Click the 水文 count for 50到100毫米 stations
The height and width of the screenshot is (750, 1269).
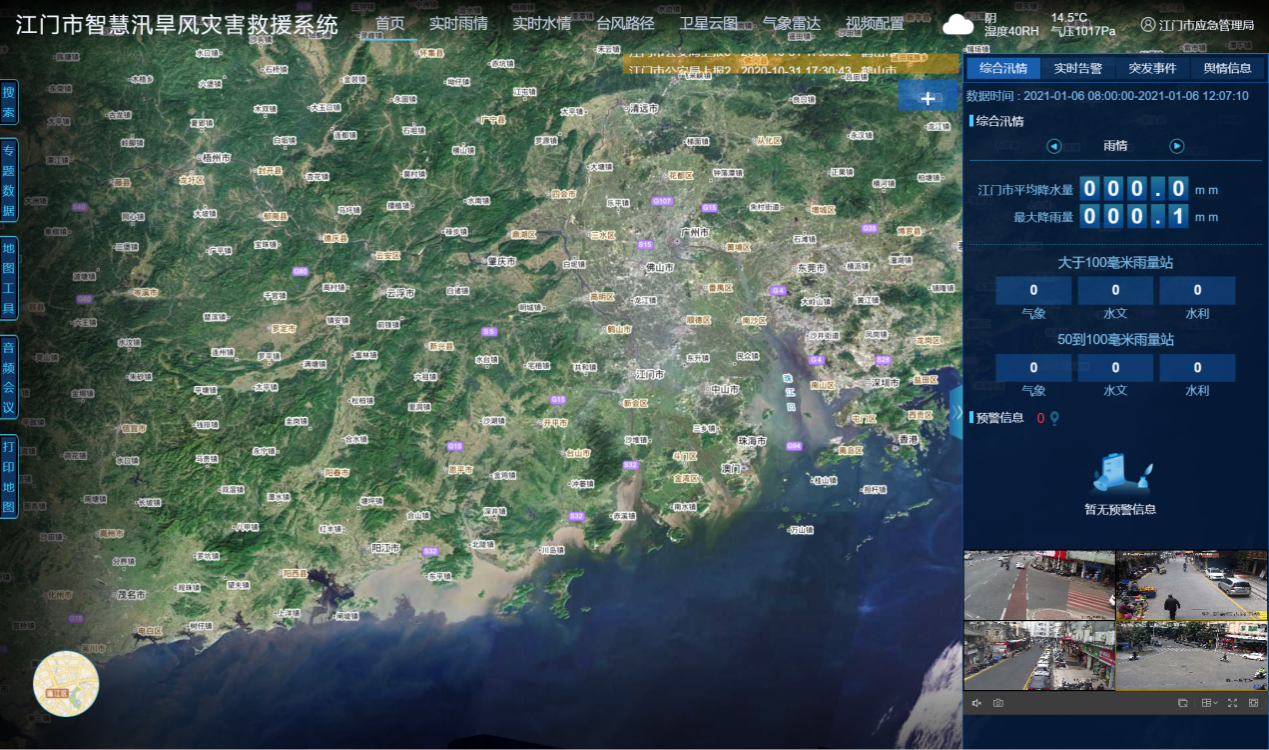pyautogui.click(x=1116, y=368)
